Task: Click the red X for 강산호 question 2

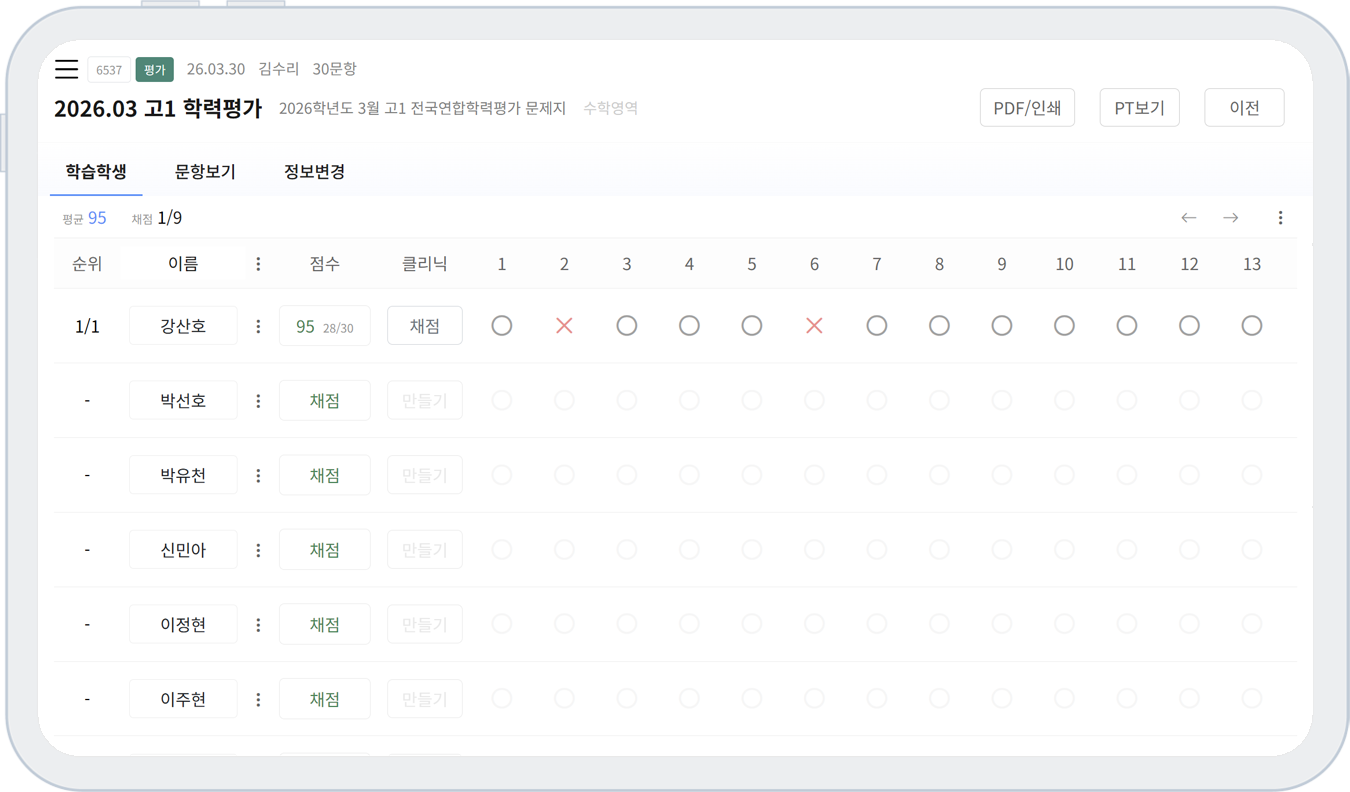Action: coord(564,326)
